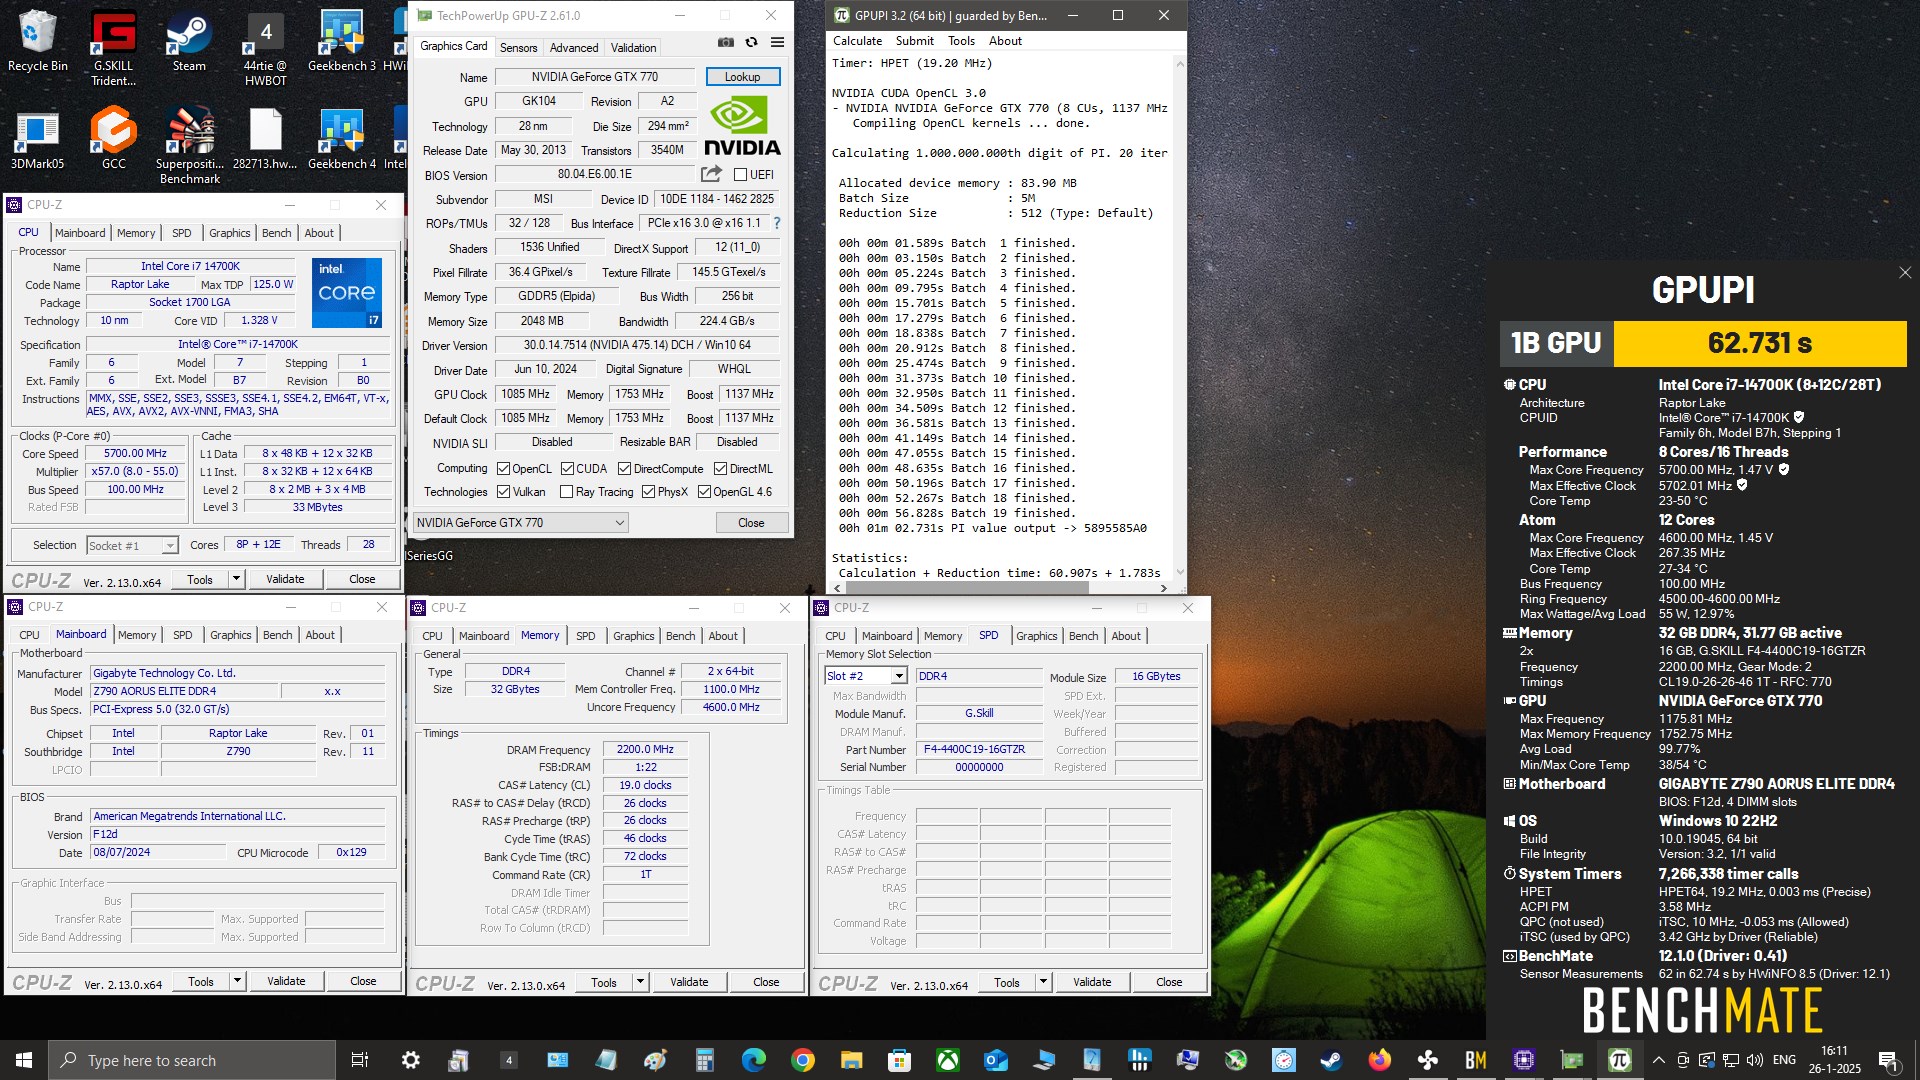Open the Slot #2 memory slot dropdown
This screenshot has width=1920, height=1080.
point(866,676)
